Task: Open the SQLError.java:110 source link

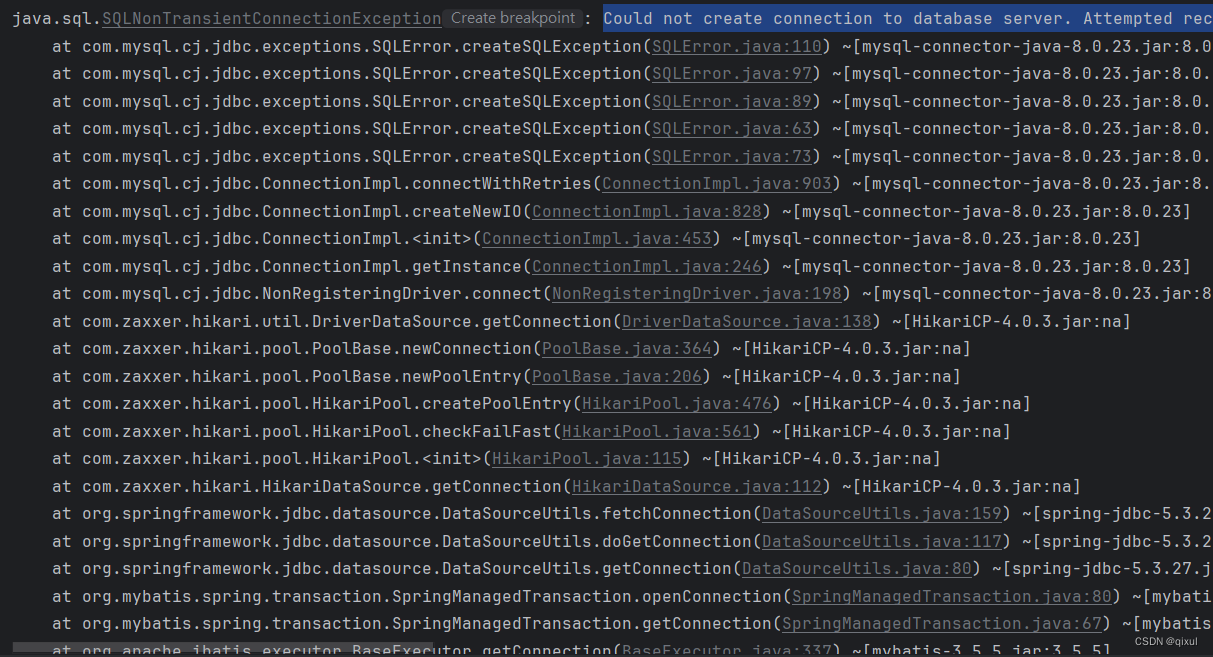Action: pyautogui.click(x=736, y=46)
